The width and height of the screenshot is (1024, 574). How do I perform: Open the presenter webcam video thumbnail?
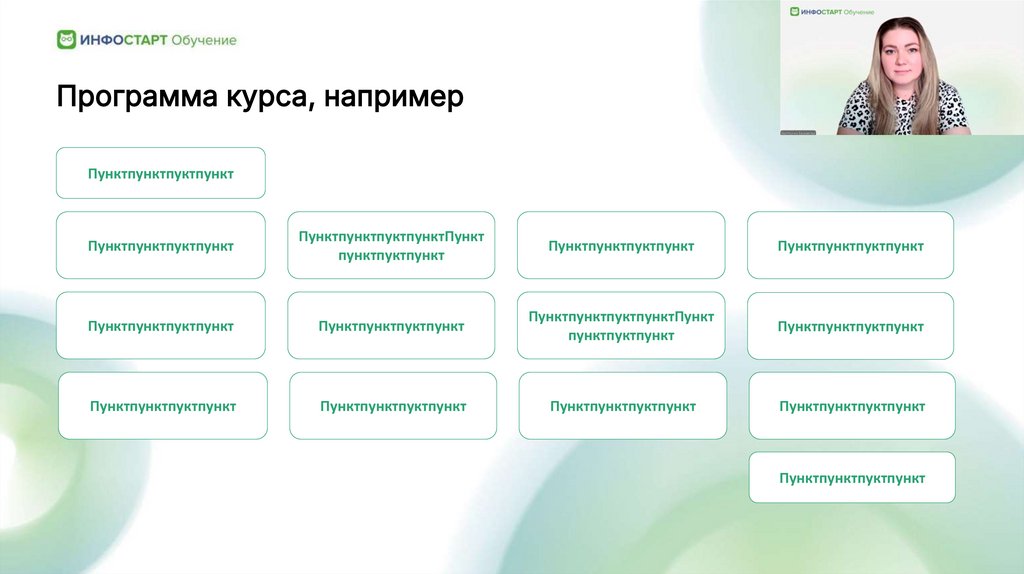pyautogui.click(x=902, y=67)
